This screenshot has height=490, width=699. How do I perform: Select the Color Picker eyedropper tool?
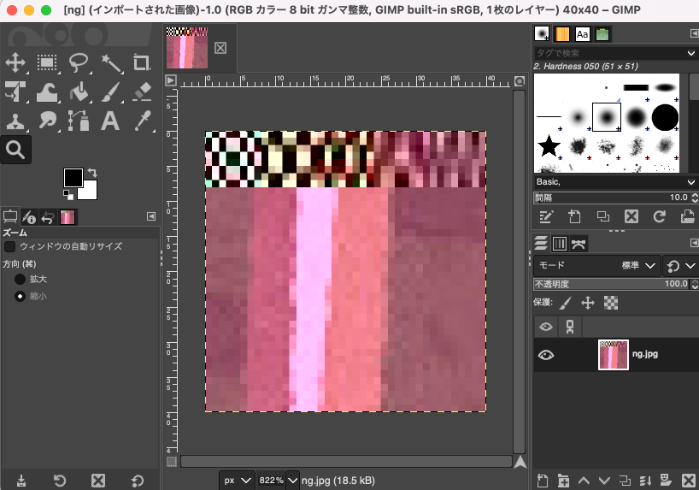point(142,121)
